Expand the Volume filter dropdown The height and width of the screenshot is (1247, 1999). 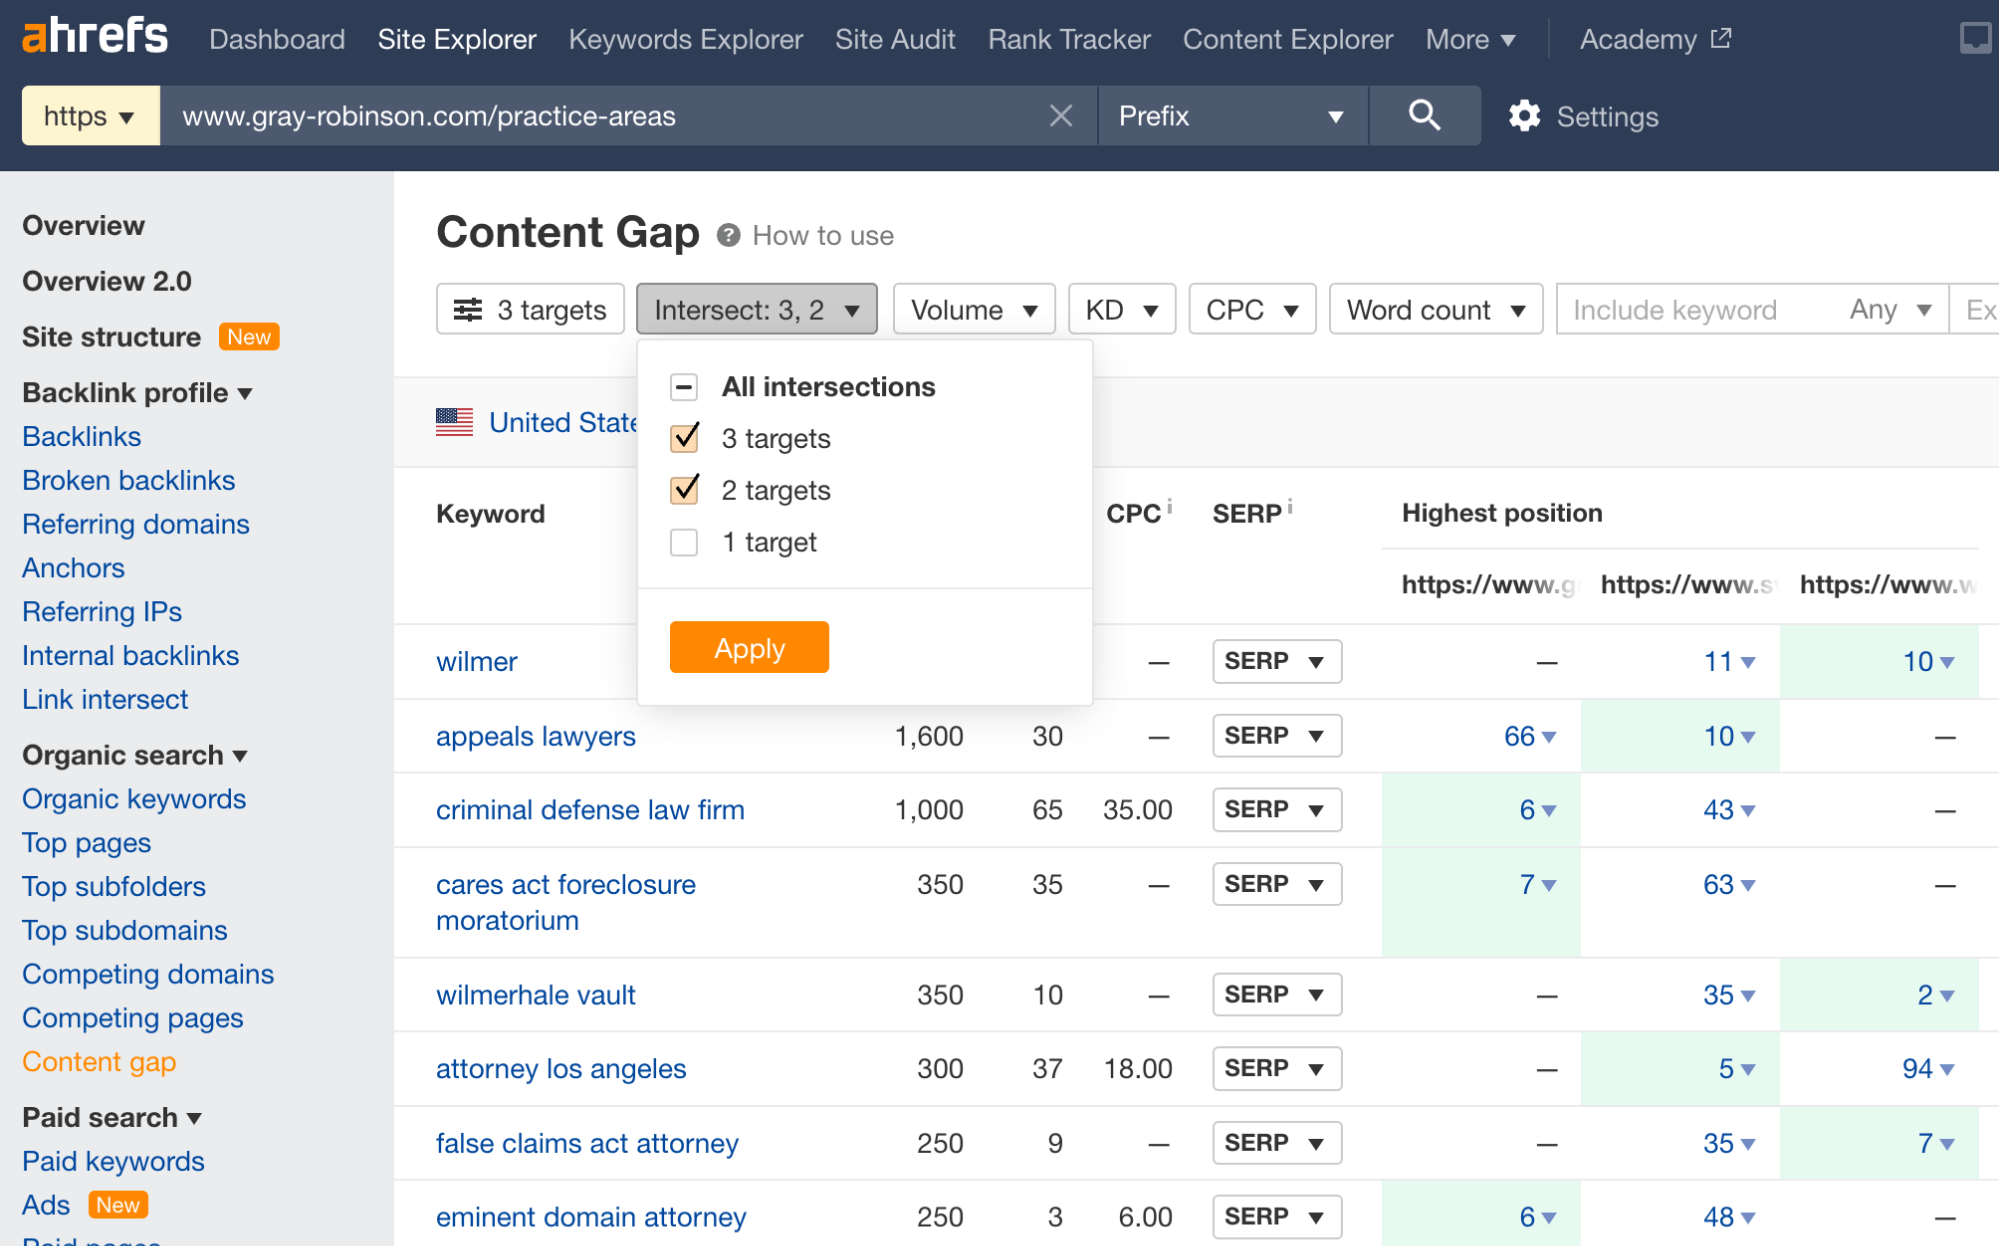pos(971,309)
